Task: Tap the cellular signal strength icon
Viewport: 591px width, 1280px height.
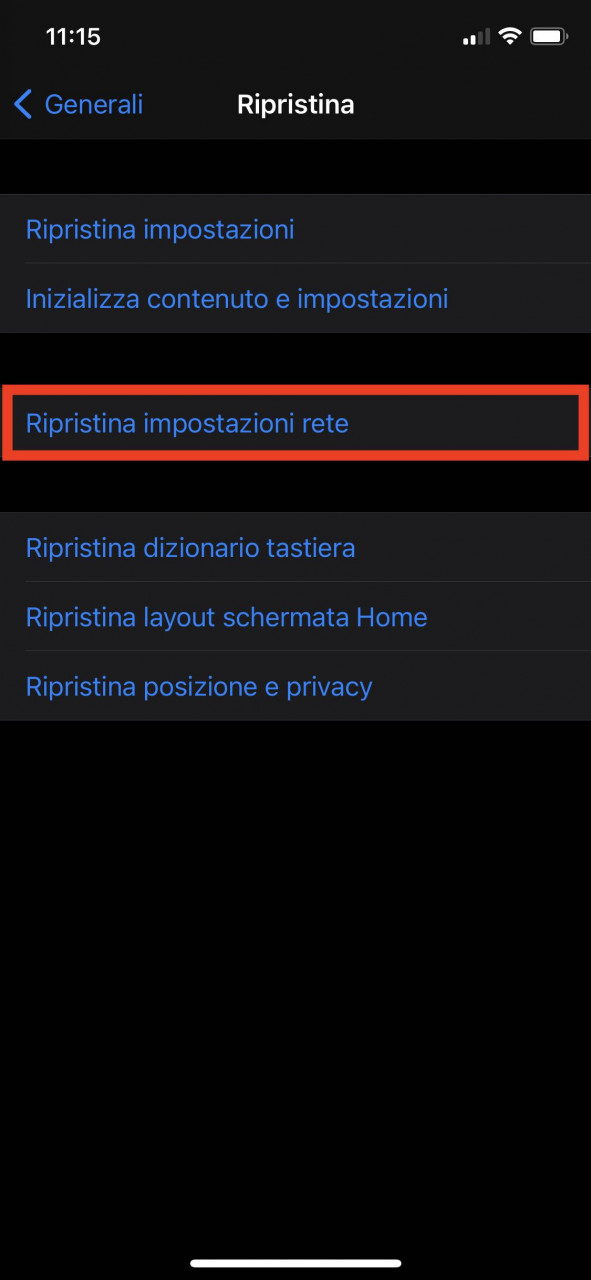Action: (x=476, y=38)
